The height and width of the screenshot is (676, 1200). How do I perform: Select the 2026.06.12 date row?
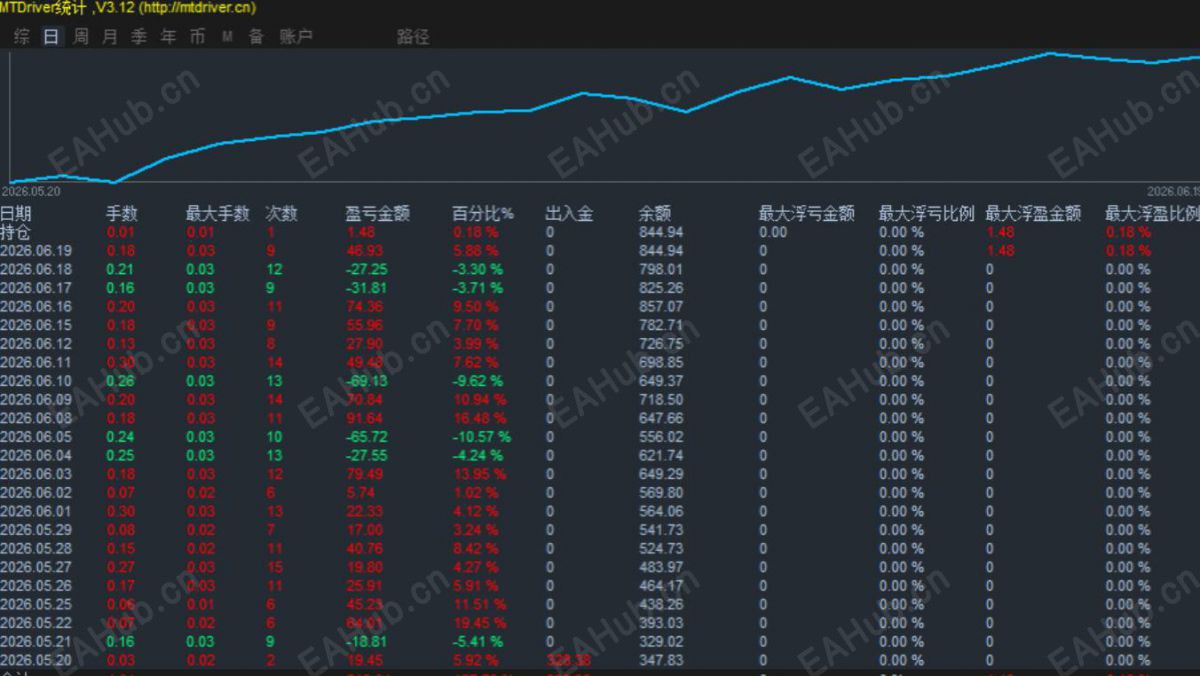pos(36,344)
